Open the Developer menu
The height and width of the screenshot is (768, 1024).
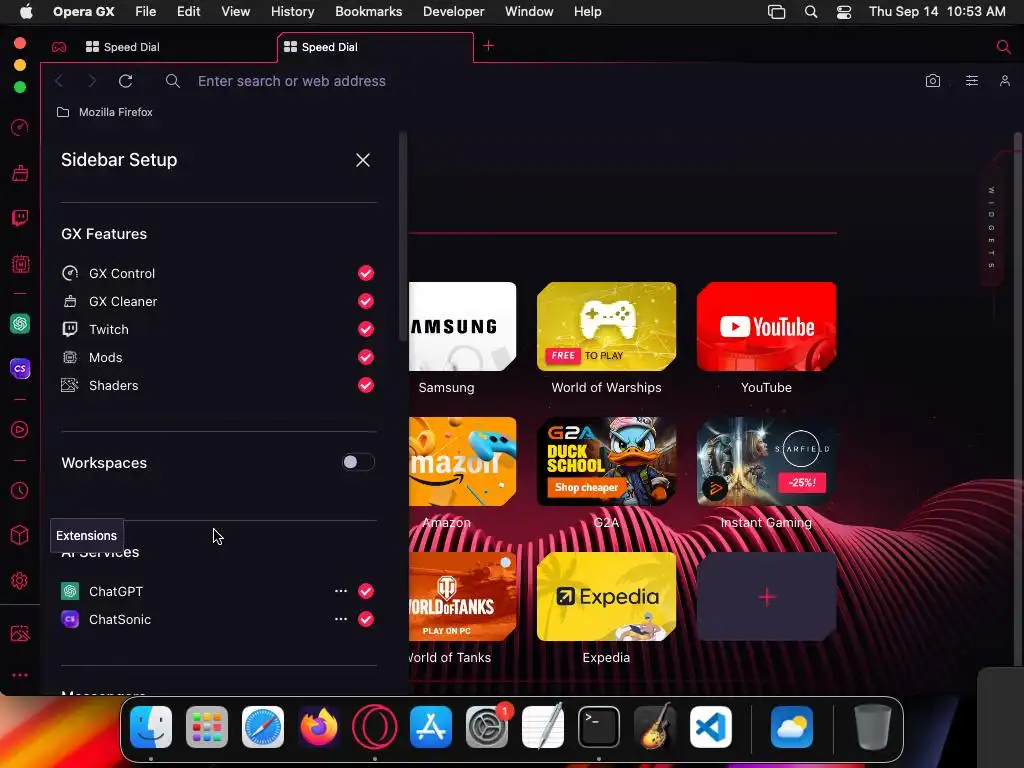(453, 12)
